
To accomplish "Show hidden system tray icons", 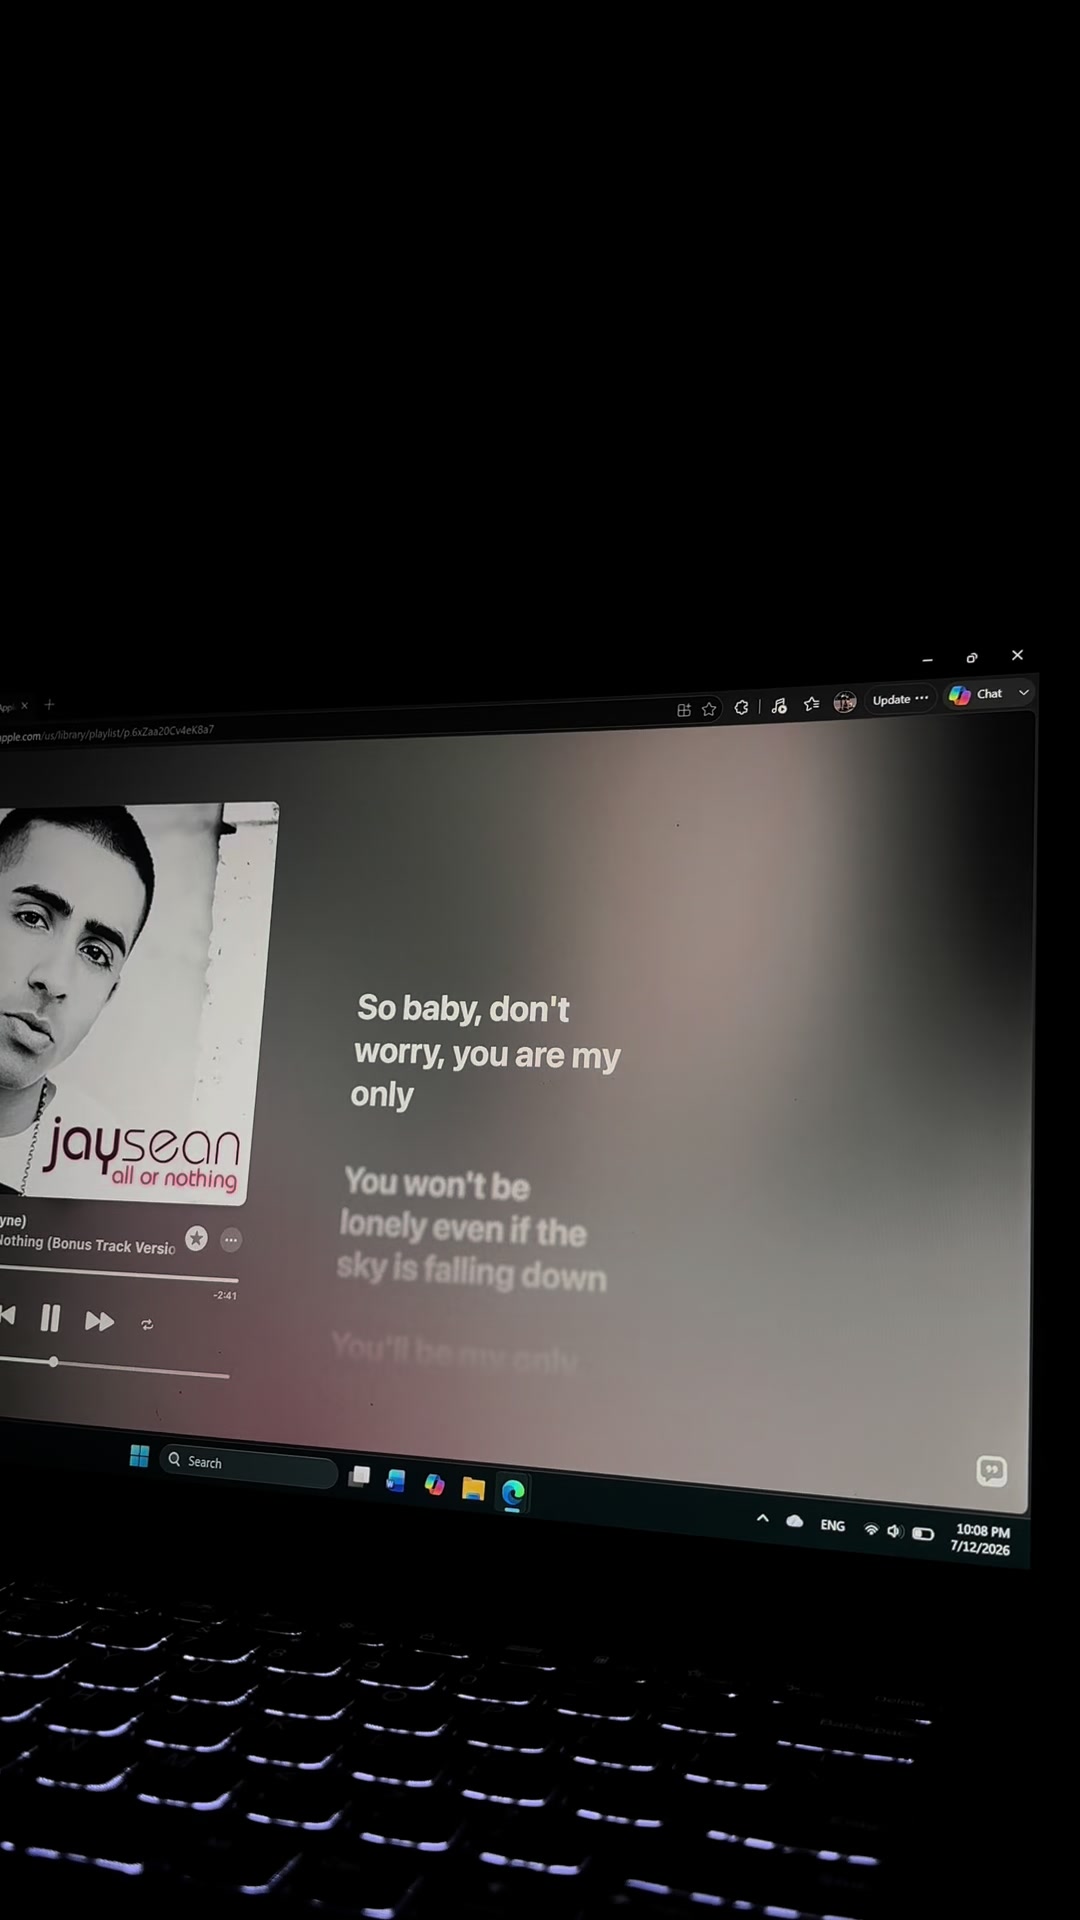I will point(762,1518).
